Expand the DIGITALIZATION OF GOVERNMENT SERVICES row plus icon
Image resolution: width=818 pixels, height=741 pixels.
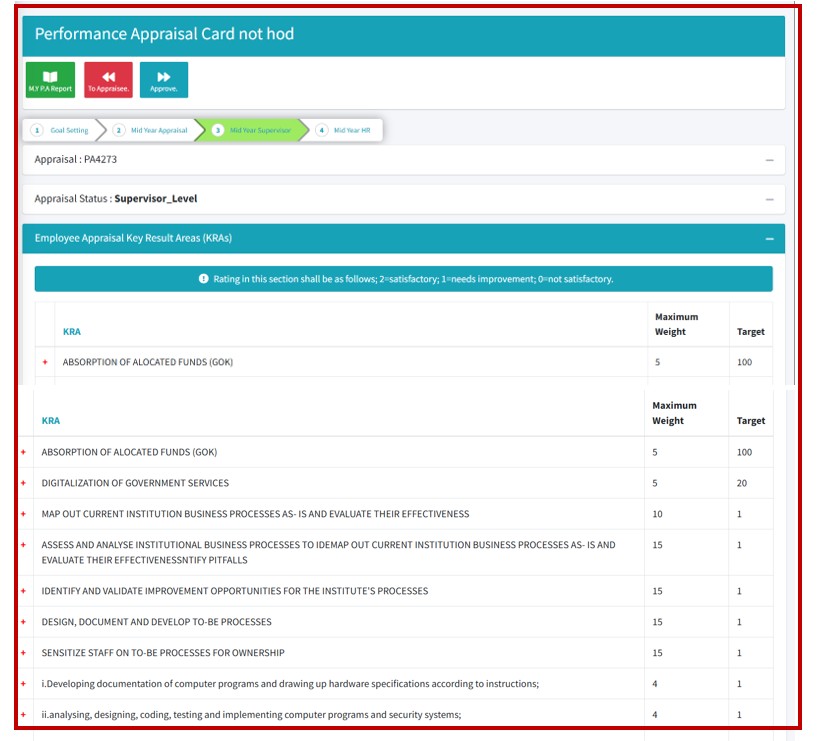(x=24, y=483)
